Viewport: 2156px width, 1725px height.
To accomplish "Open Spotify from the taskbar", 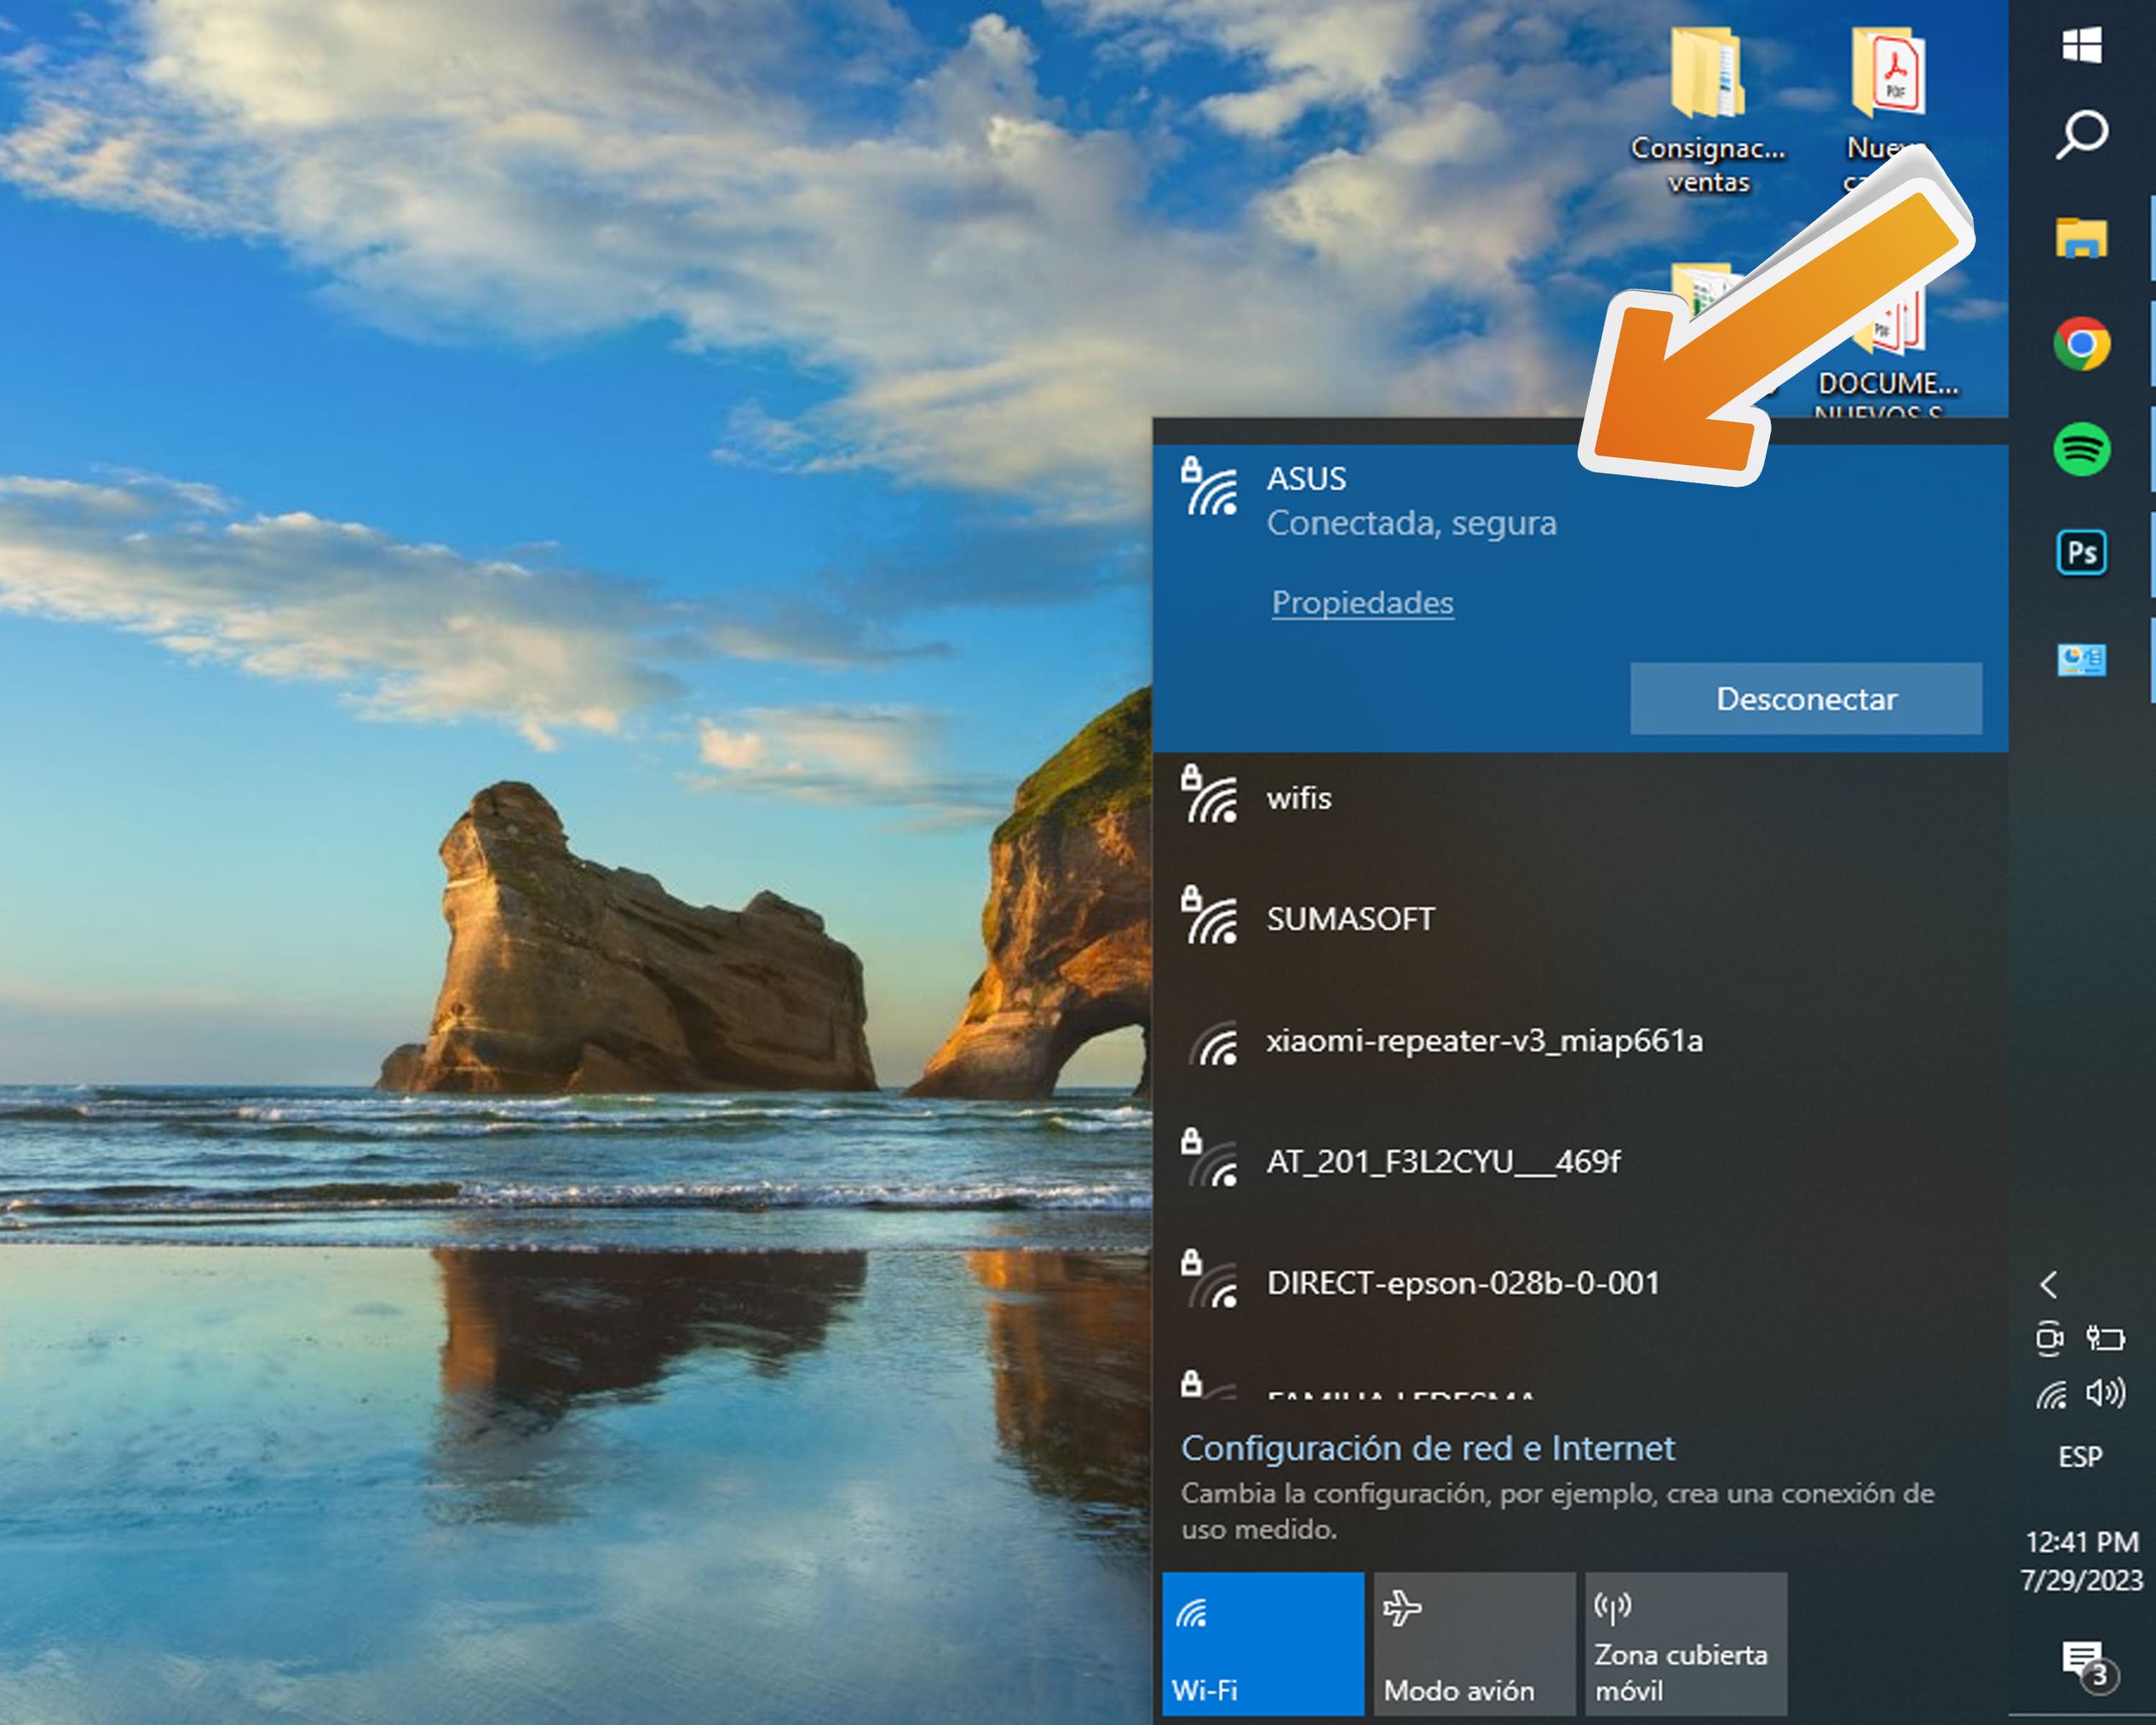I will pyautogui.click(x=2082, y=449).
